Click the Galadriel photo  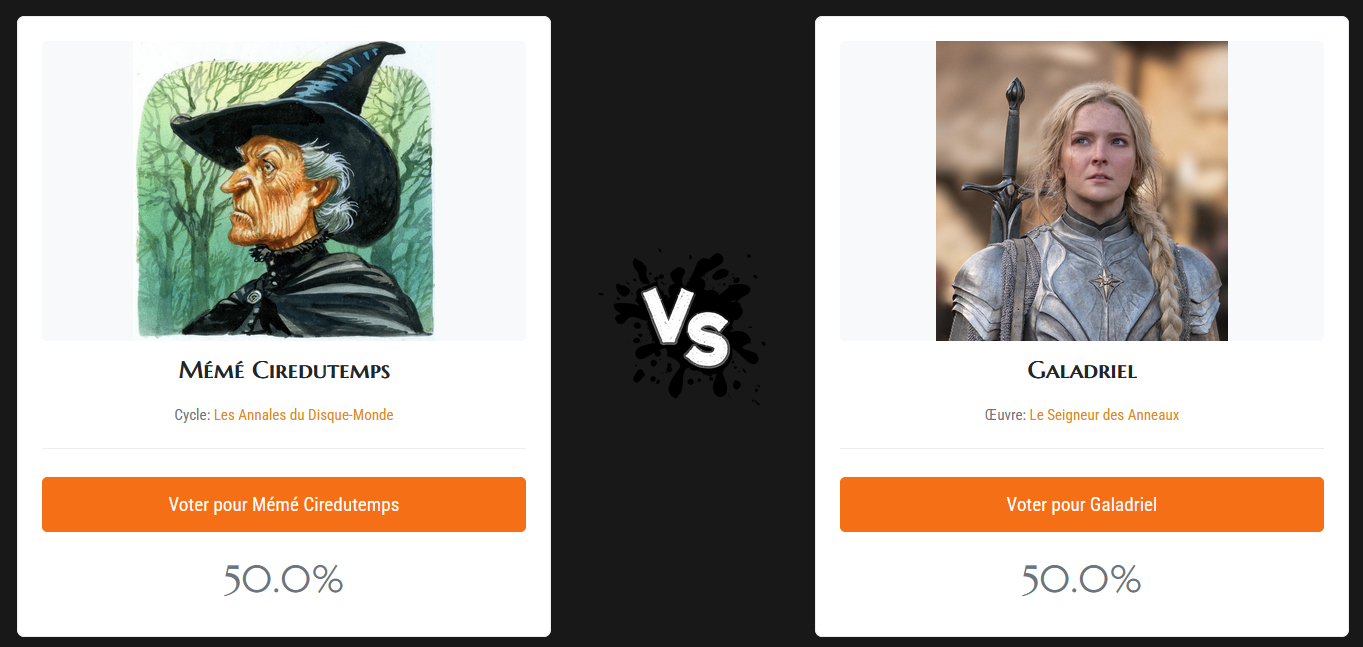pyautogui.click(x=1082, y=191)
